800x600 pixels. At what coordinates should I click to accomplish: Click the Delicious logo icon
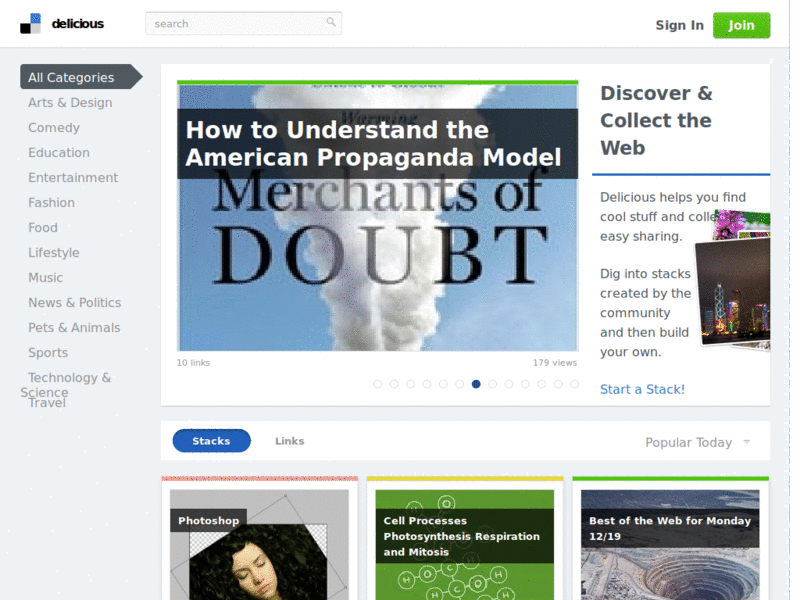coord(30,24)
